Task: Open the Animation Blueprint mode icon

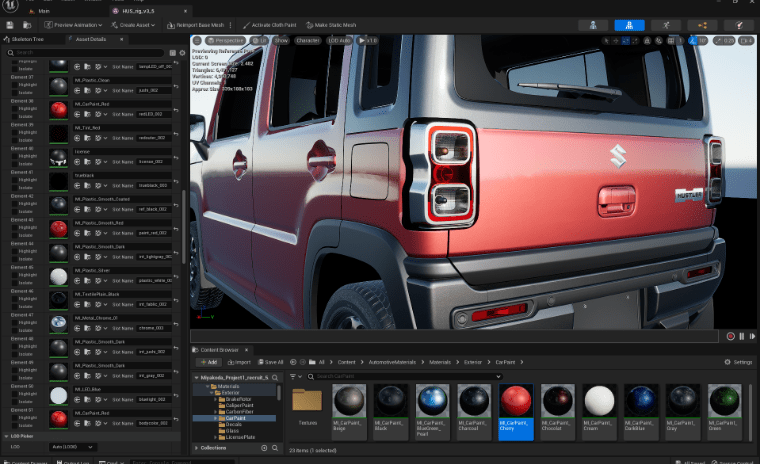Action: [x=702, y=25]
